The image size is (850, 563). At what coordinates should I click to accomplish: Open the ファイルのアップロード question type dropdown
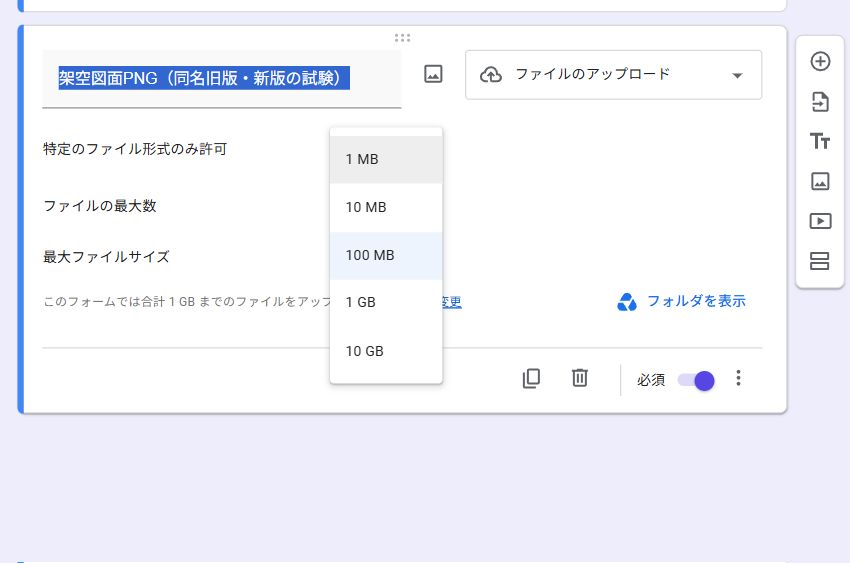[613, 75]
